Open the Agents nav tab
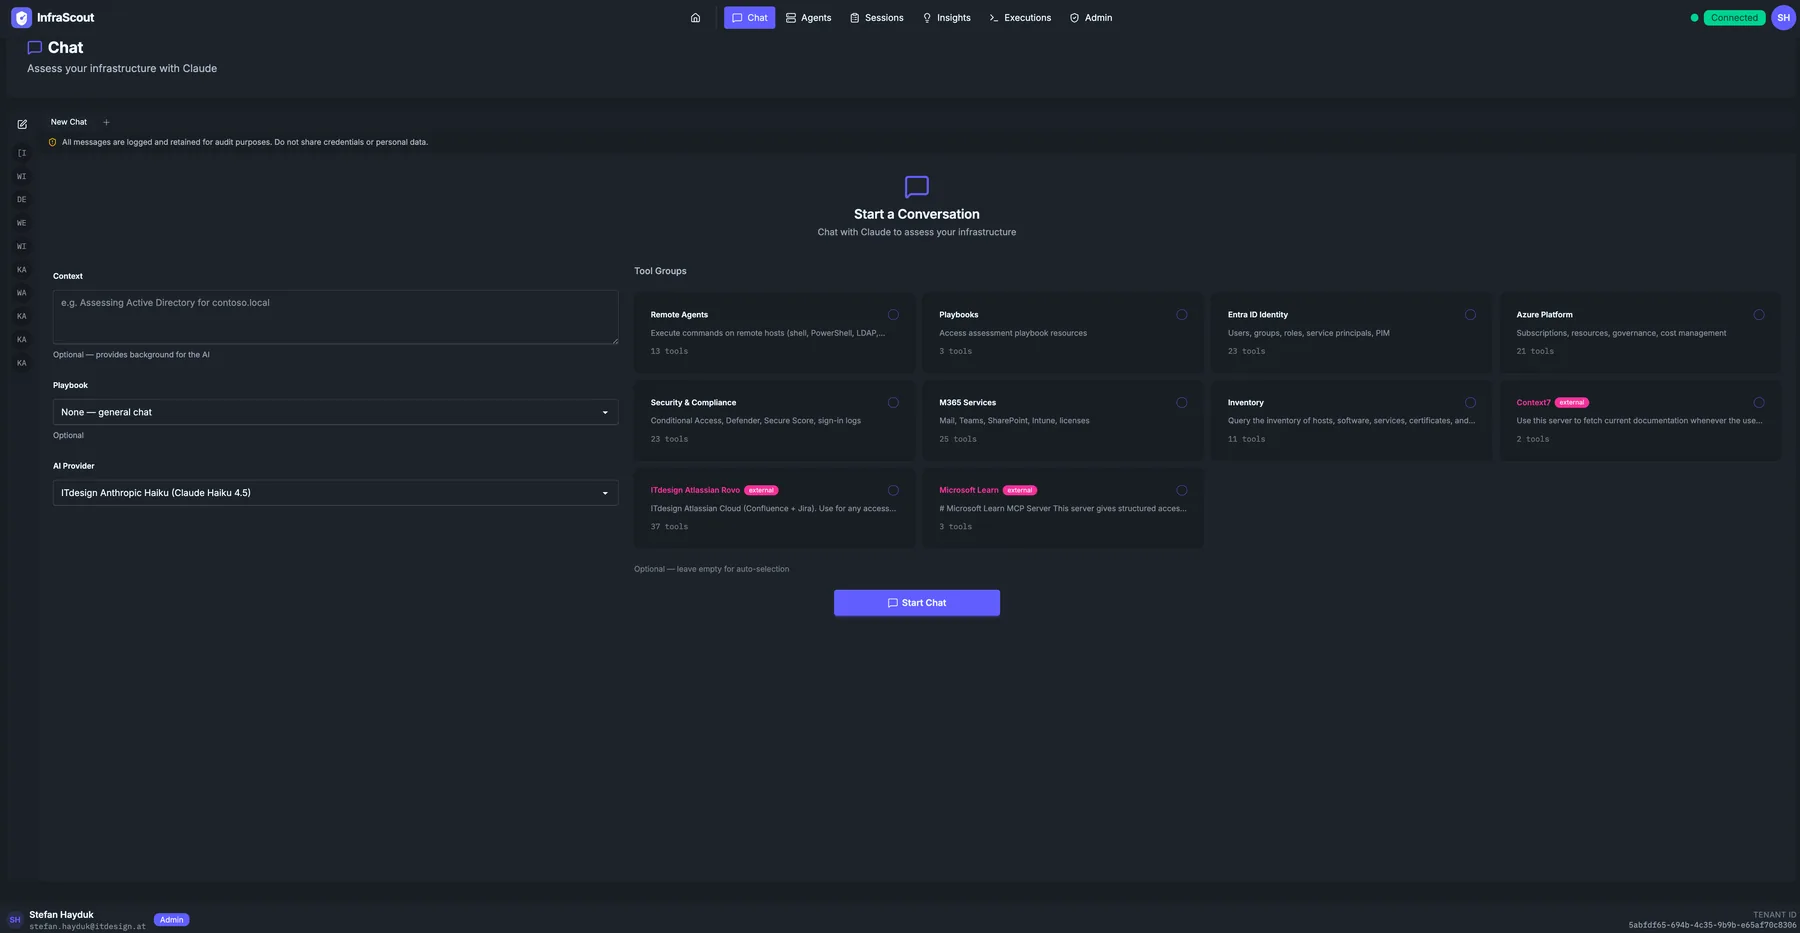This screenshot has height=933, width=1800. (808, 18)
